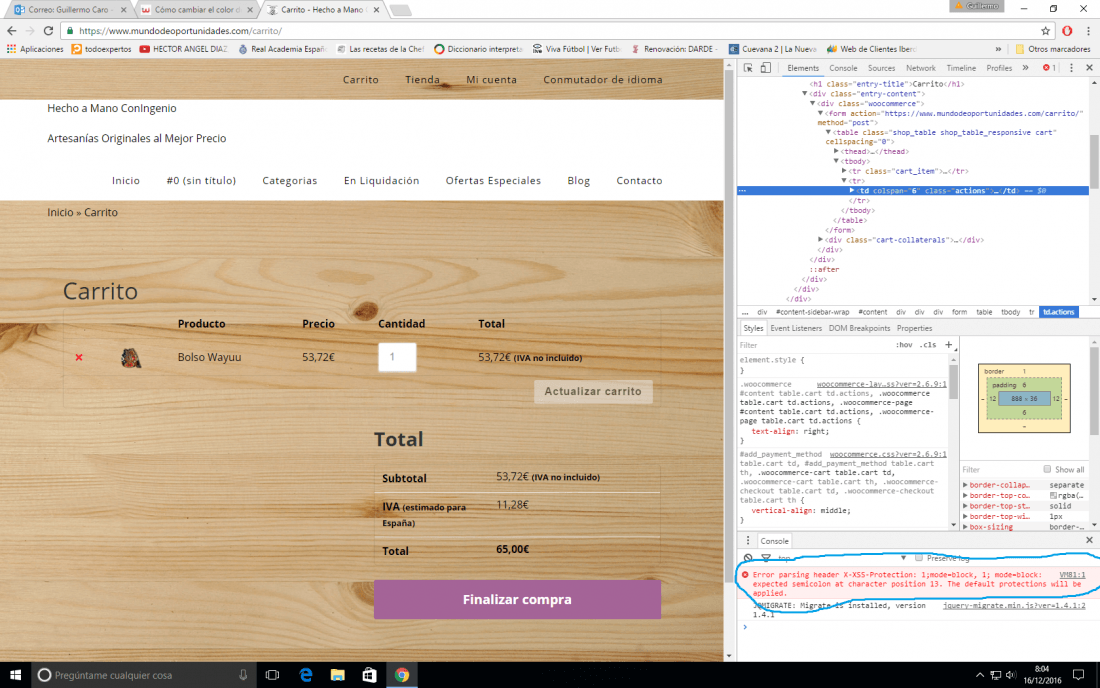Switch to the Console DevTools tab
The height and width of the screenshot is (688, 1100).
coord(843,68)
